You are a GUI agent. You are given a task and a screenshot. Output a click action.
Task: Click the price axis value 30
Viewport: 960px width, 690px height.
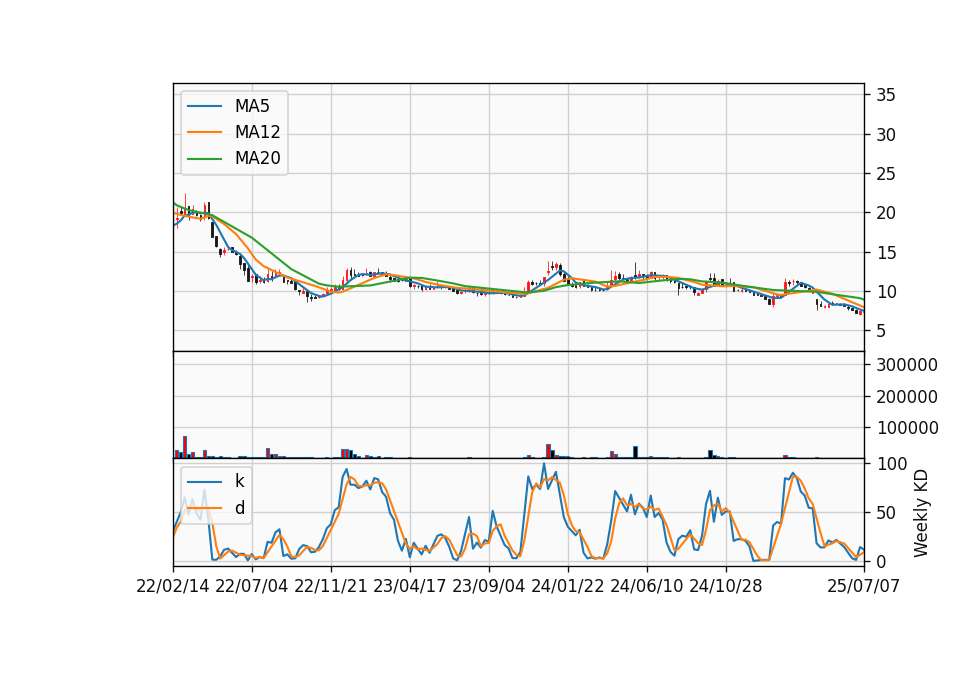(x=886, y=135)
